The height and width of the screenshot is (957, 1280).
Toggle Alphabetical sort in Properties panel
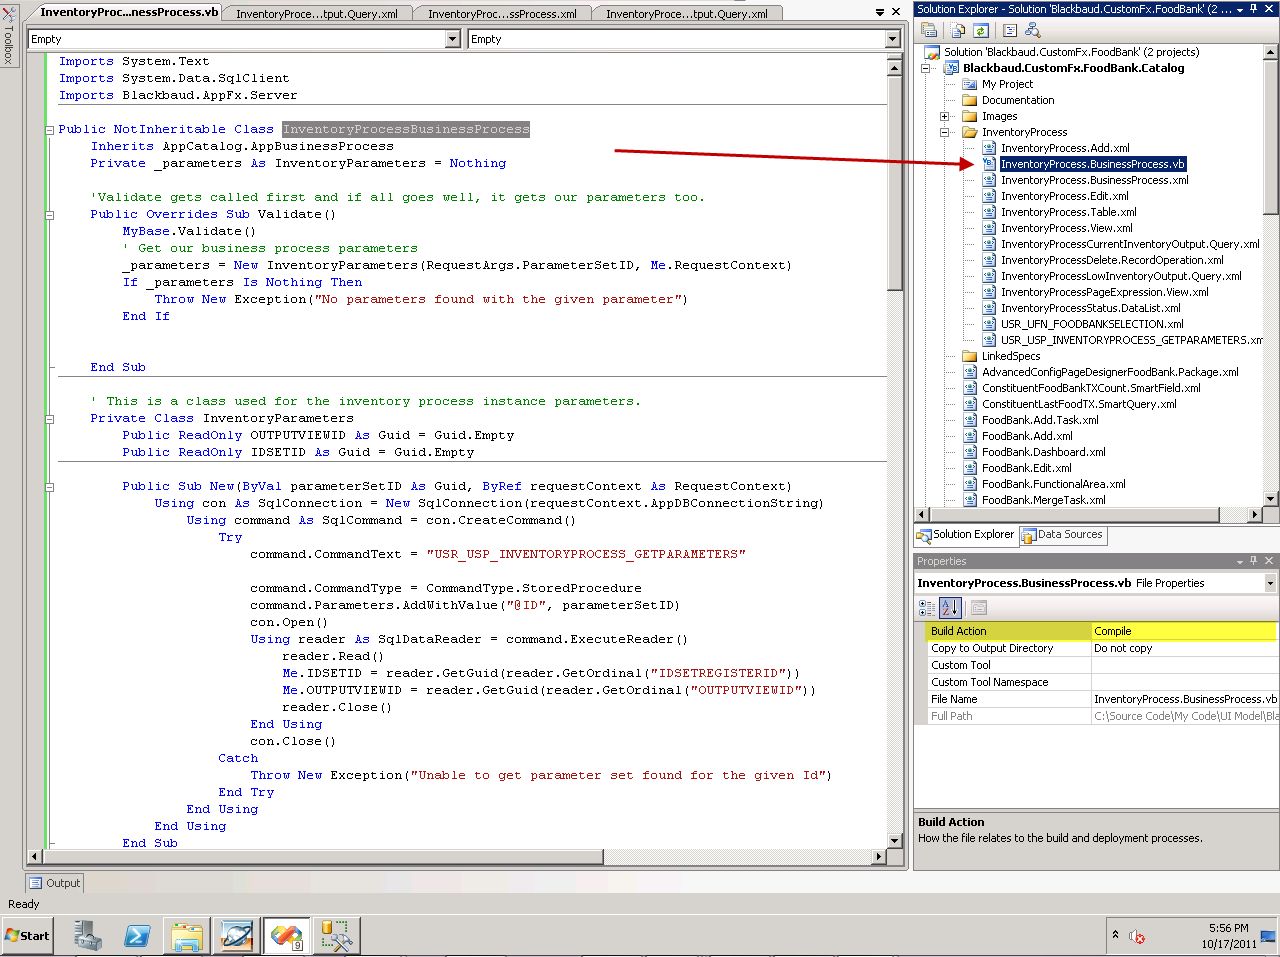(949, 607)
